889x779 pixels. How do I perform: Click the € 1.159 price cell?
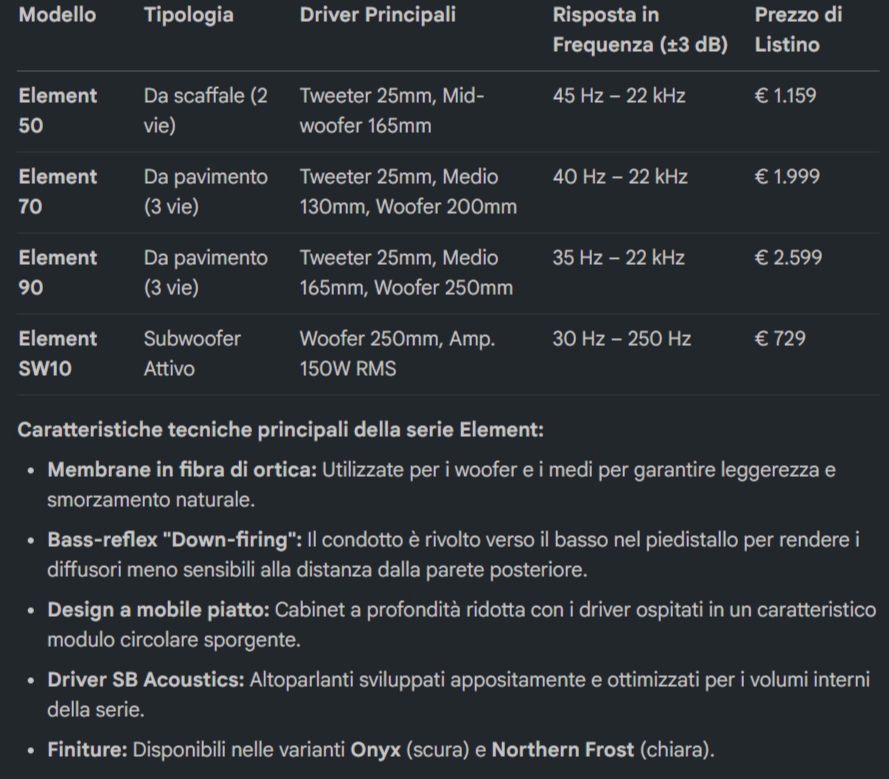click(785, 95)
